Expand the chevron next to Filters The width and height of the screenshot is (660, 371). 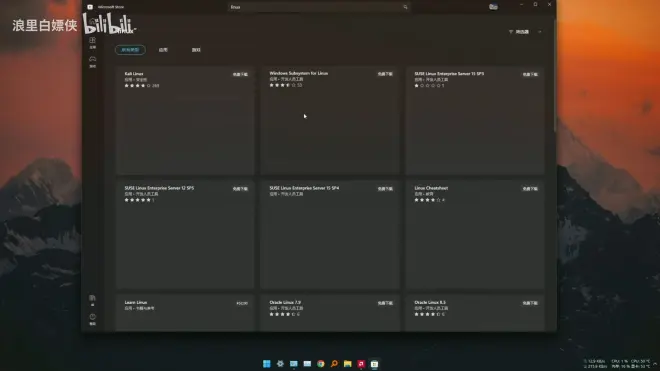coord(540,32)
